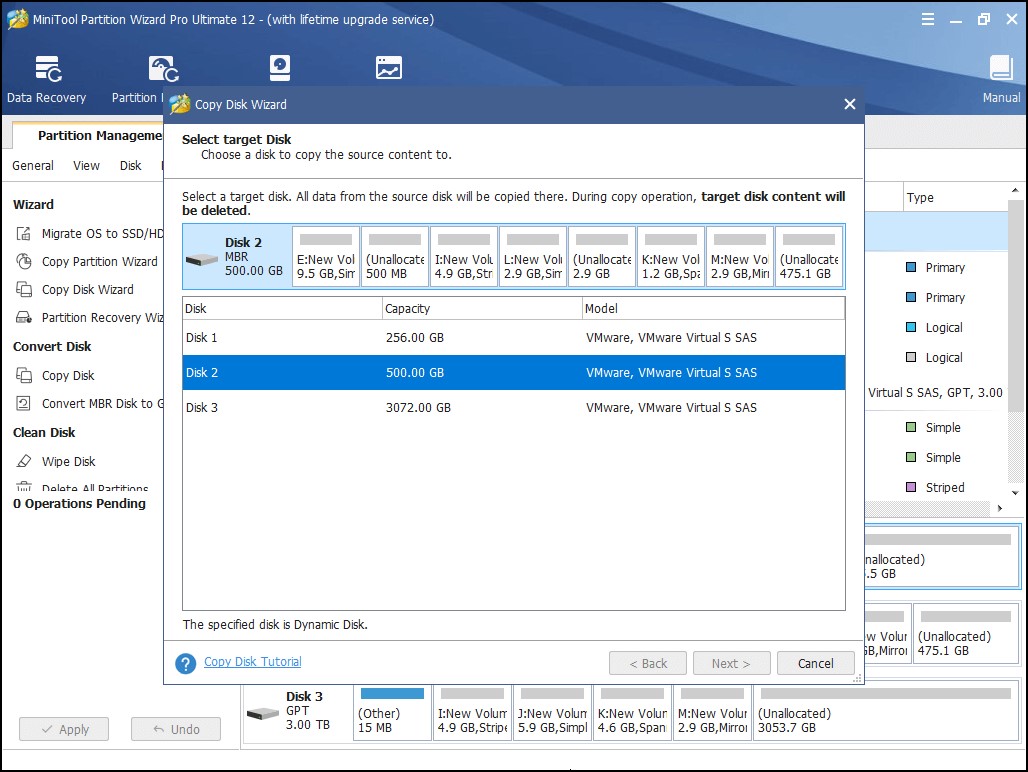Switch to the Partition Management tab
This screenshot has height=772, width=1028.
[x=100, y=135]
